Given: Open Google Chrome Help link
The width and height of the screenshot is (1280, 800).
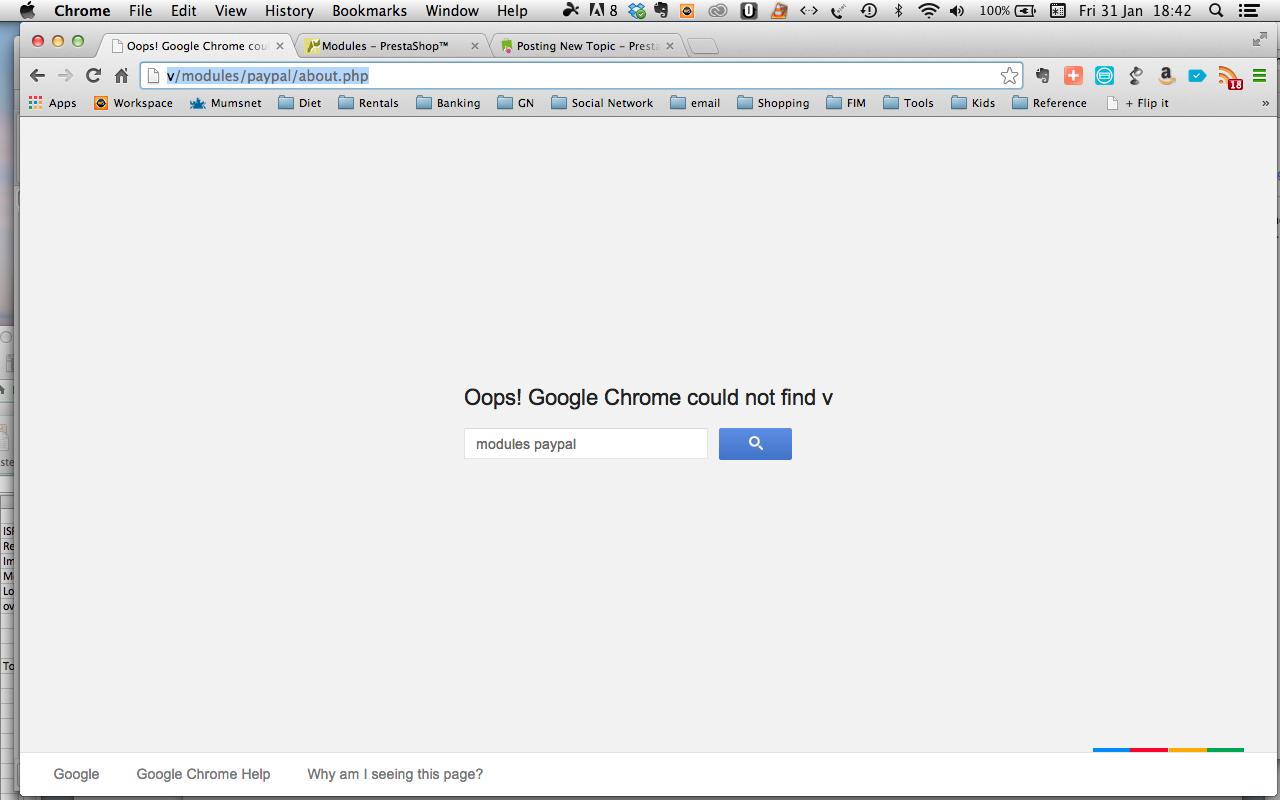Looking at the screenshot, I should point(203,774).
